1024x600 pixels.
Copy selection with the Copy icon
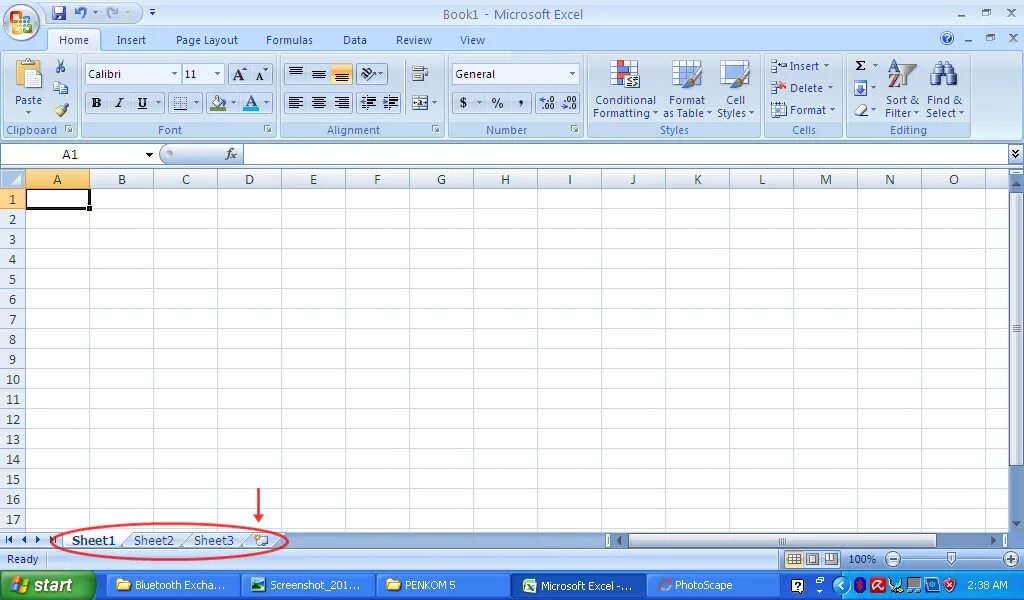[60, 88]
